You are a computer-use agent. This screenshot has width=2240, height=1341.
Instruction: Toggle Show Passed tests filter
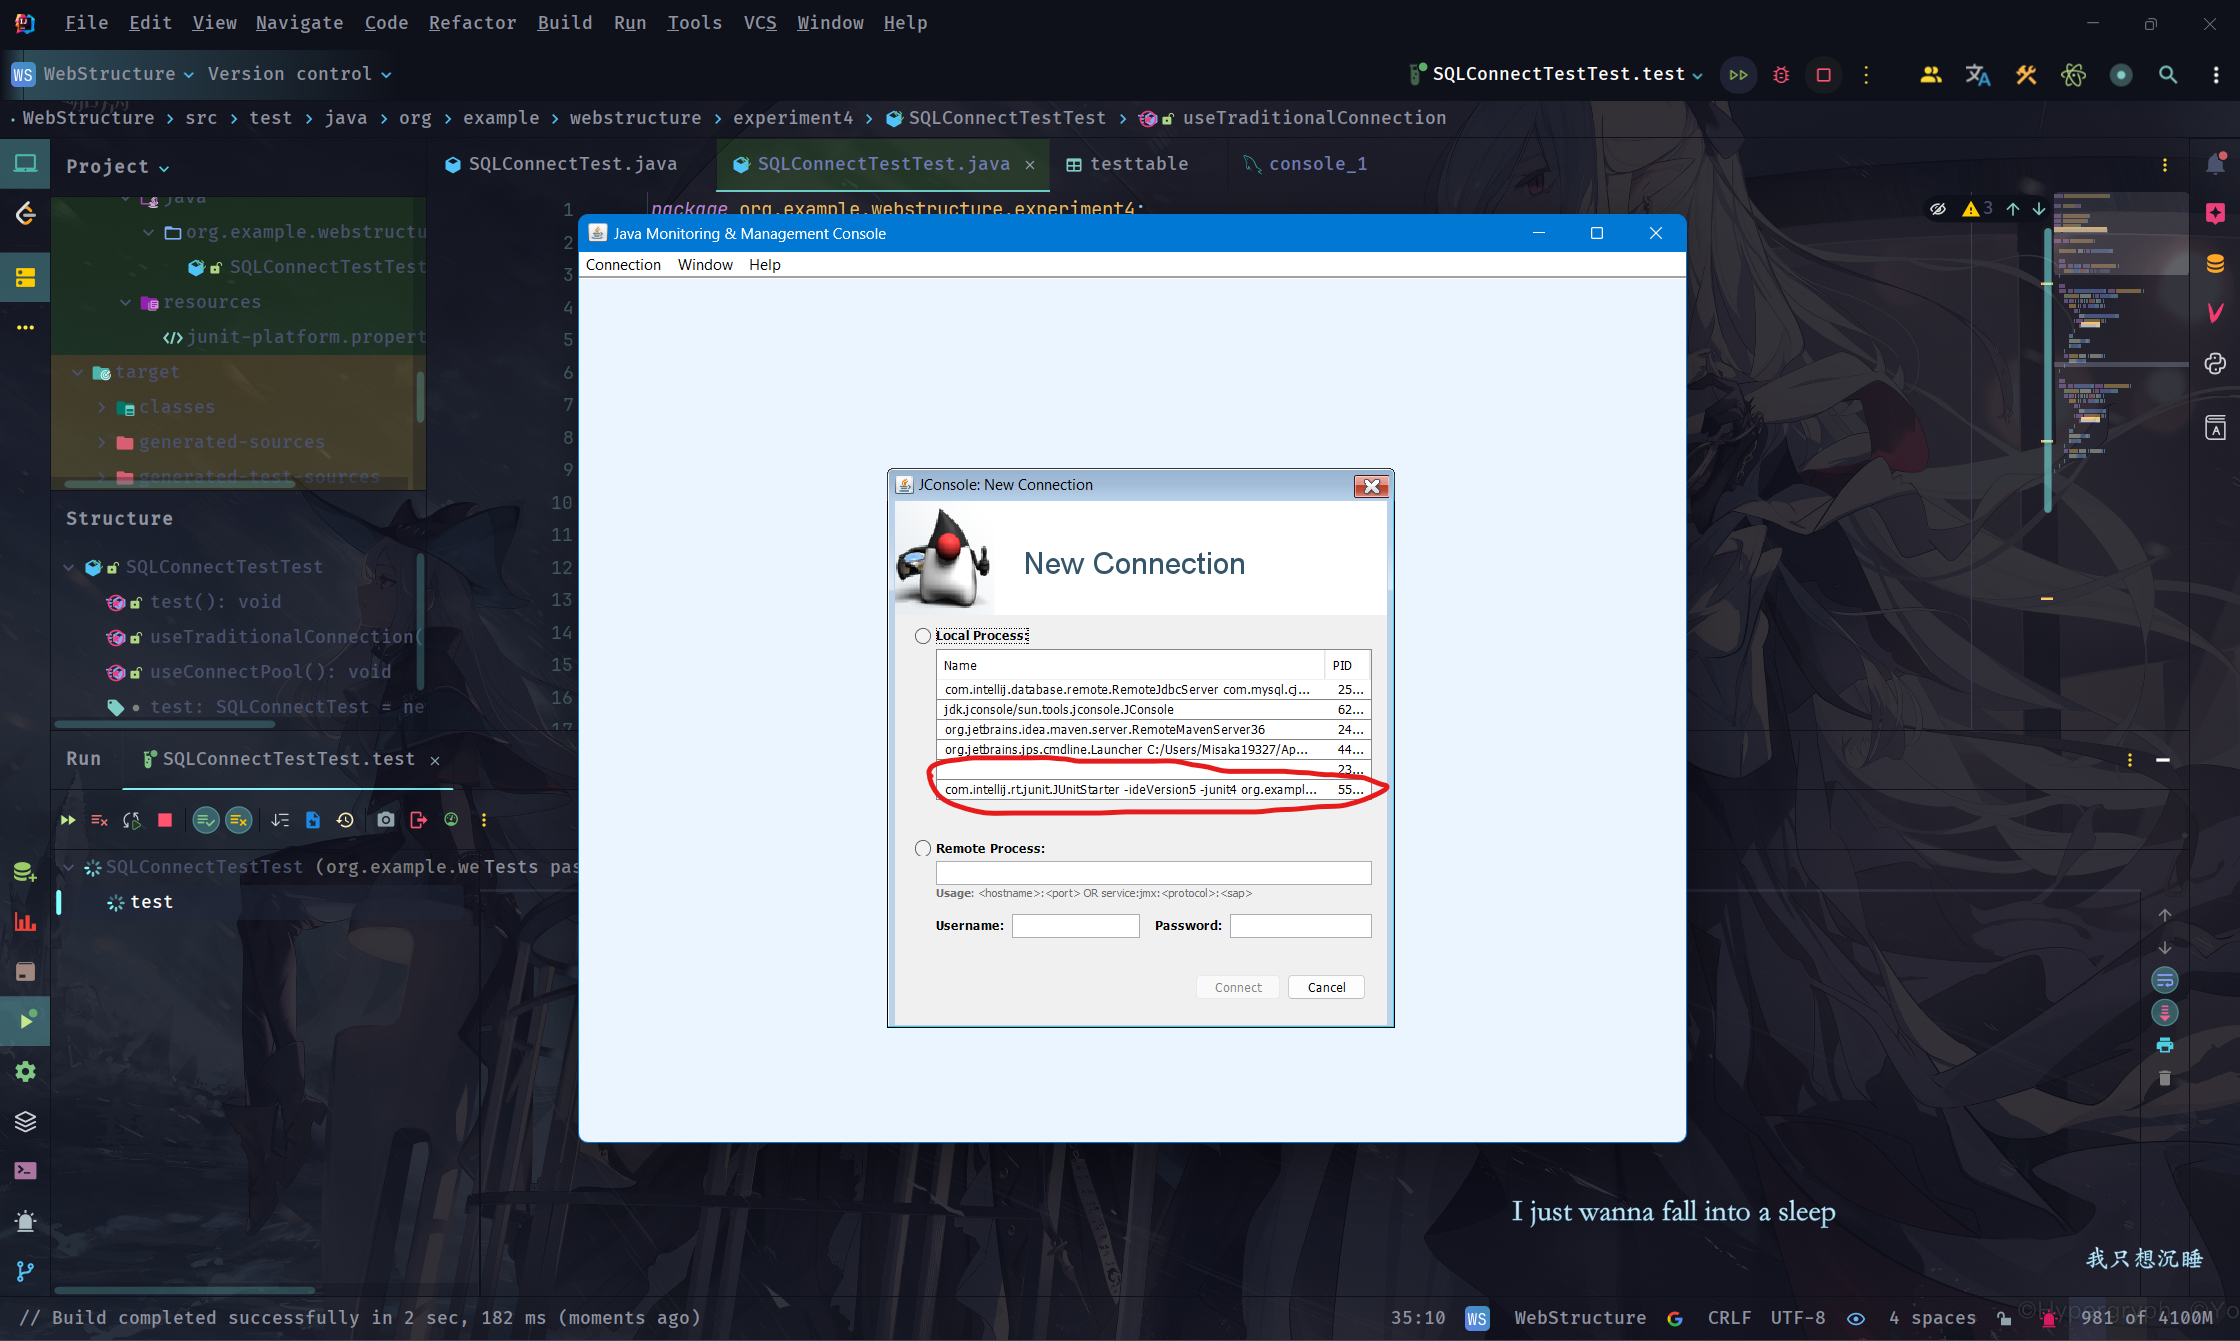pyautogui.click(x=206, y=820)
